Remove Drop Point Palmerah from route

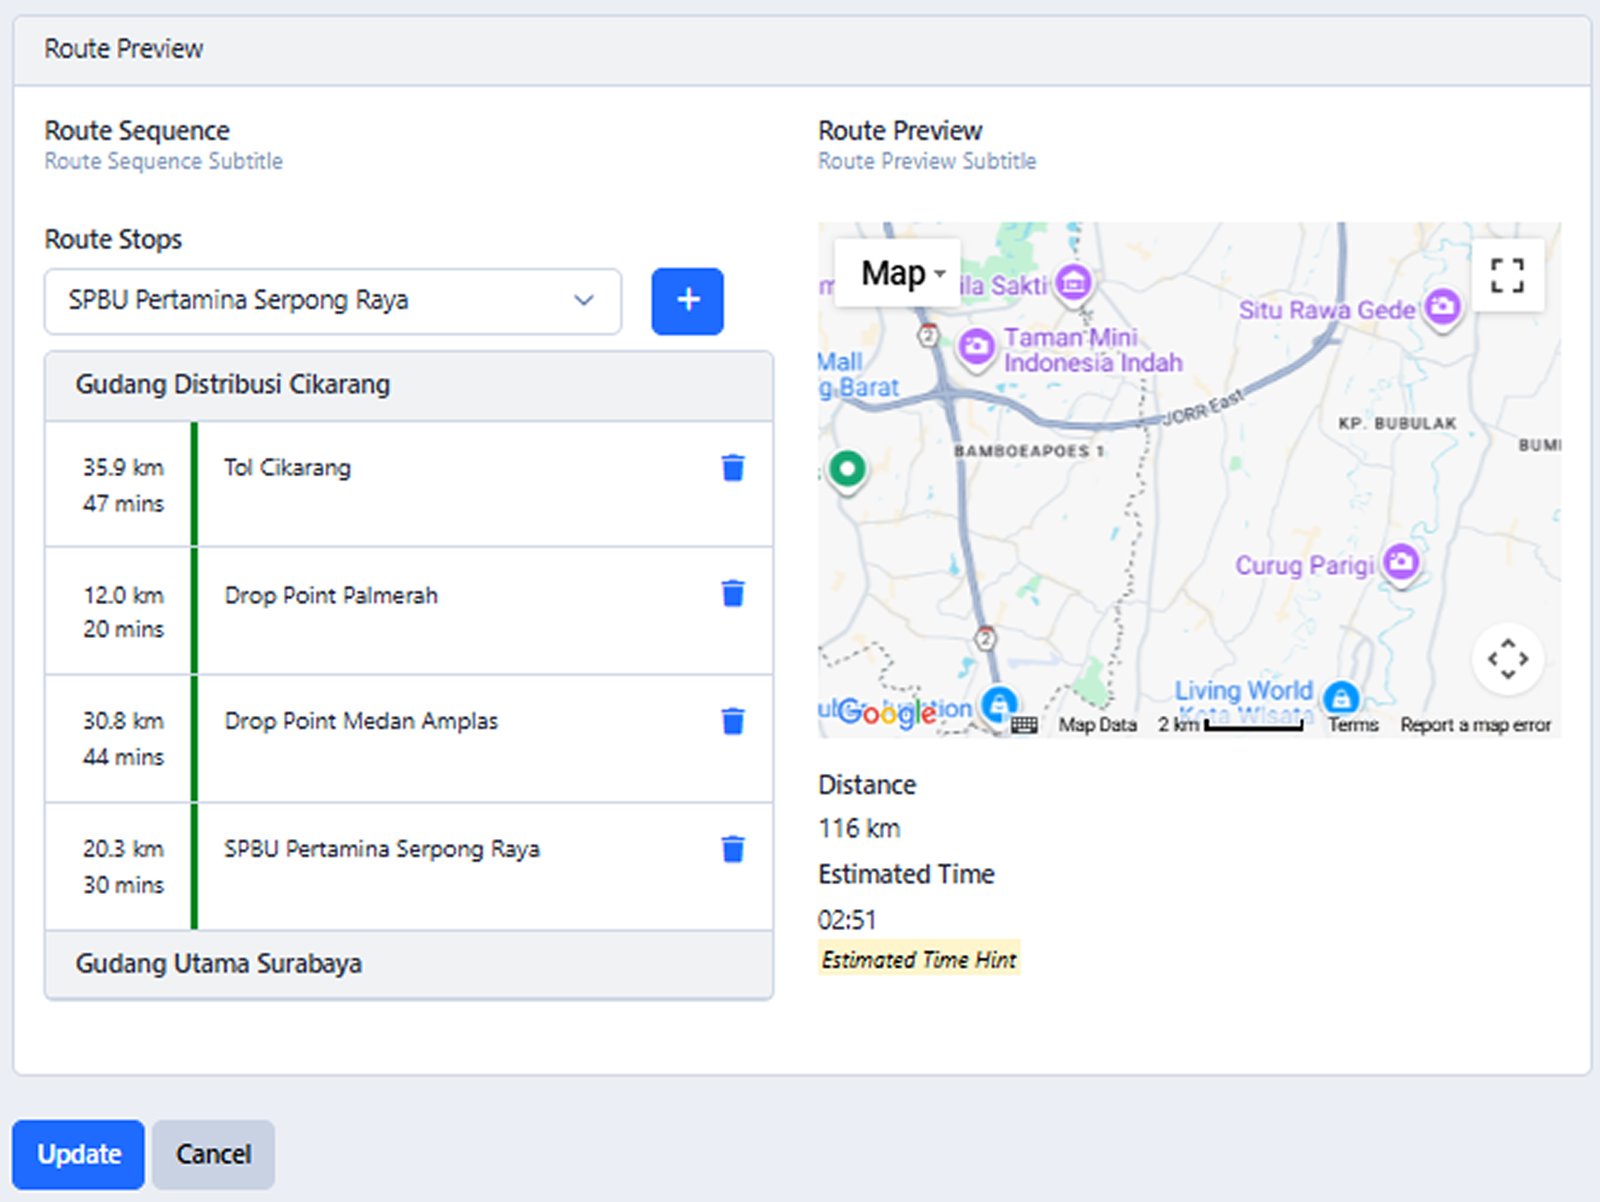click(733, 594)
